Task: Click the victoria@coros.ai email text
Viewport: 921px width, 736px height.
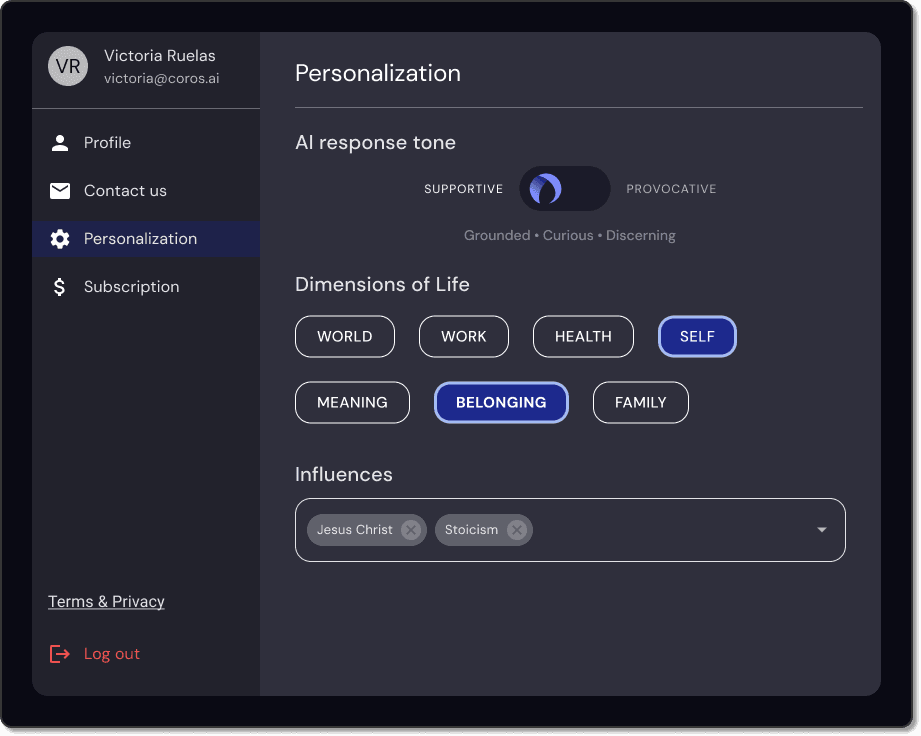Action: point(162,78)
